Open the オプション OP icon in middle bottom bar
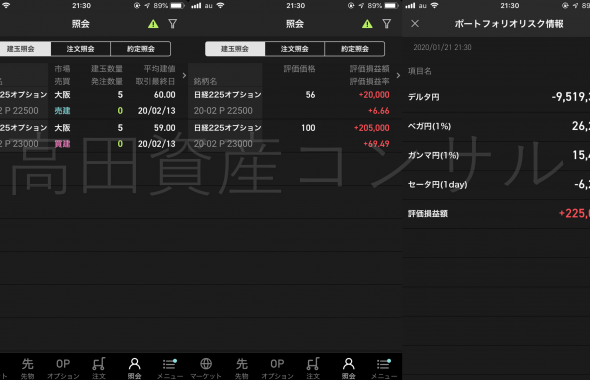Viewport: 590px width, 380px height. (277, 368)
